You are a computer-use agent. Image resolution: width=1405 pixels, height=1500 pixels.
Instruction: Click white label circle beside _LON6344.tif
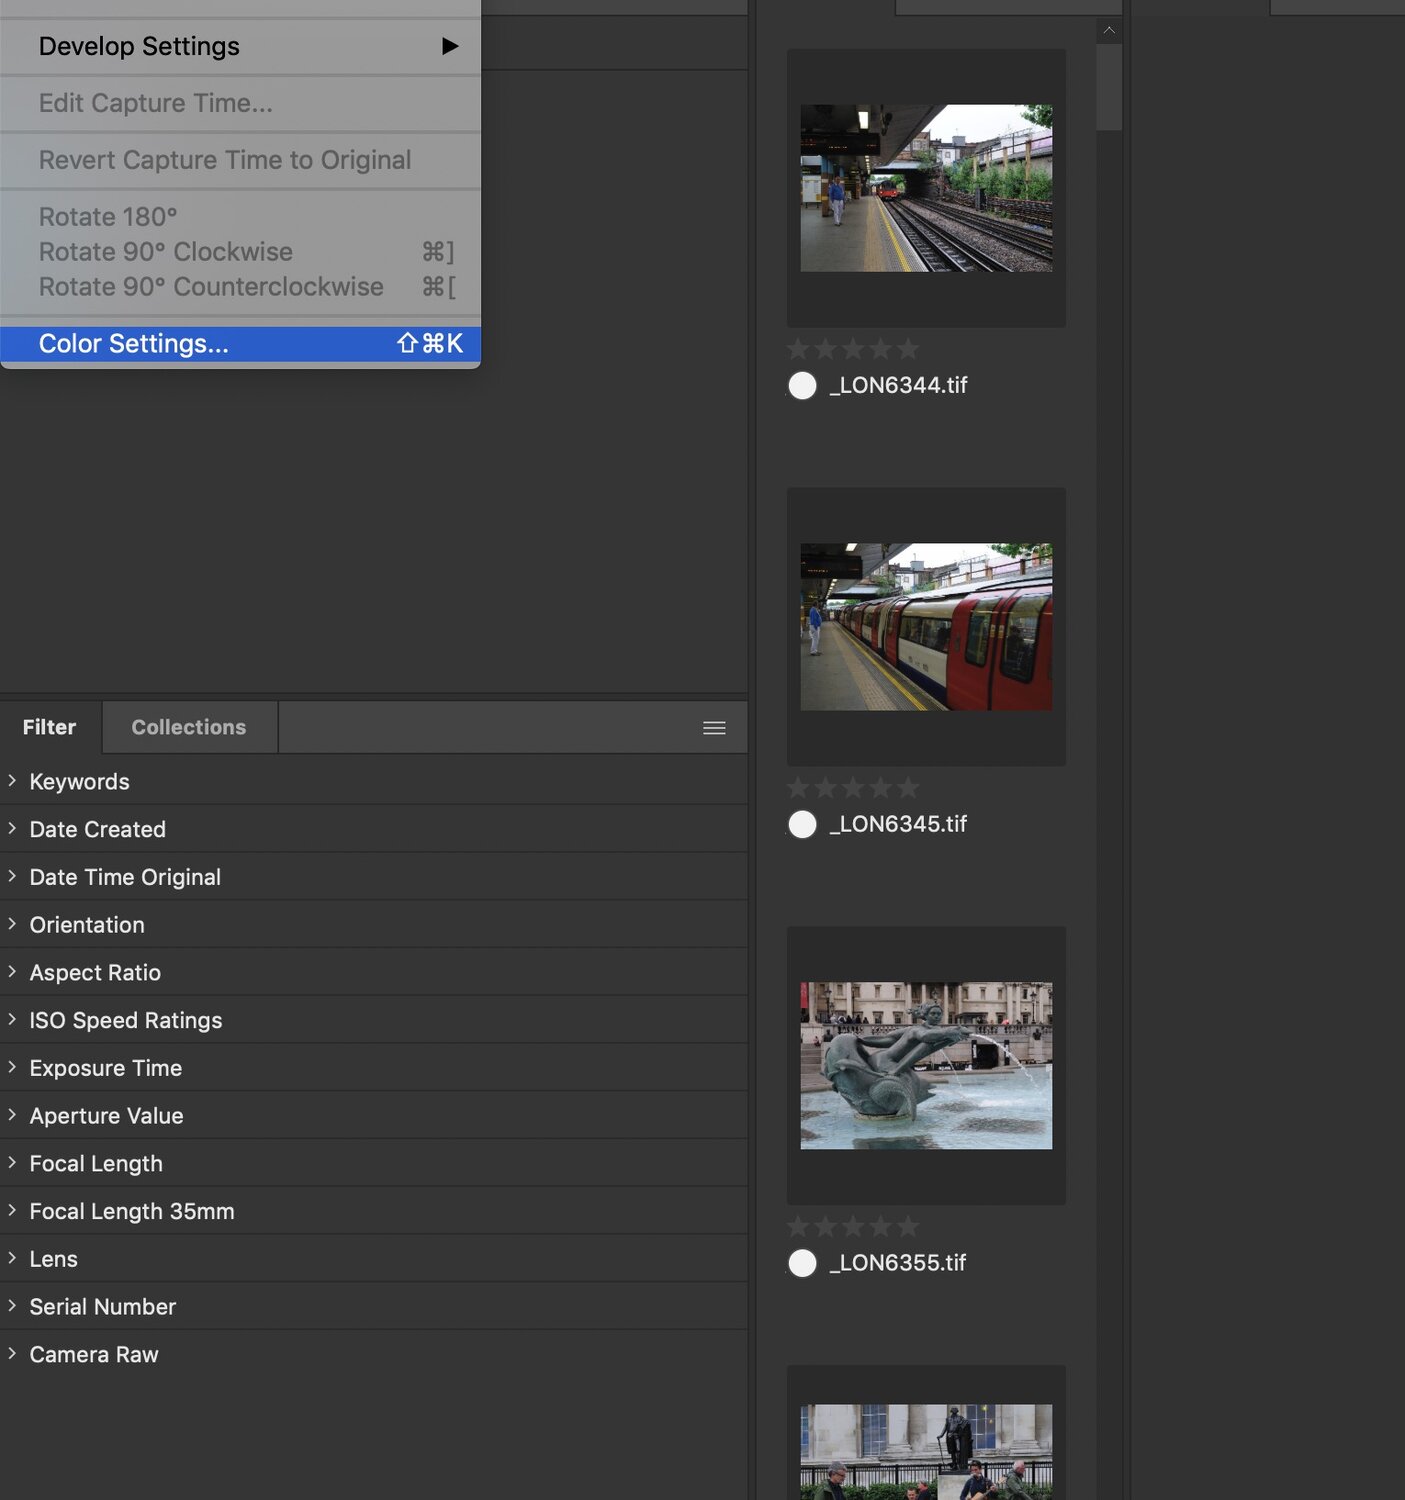pyautogui.click(x=802, y=386)
